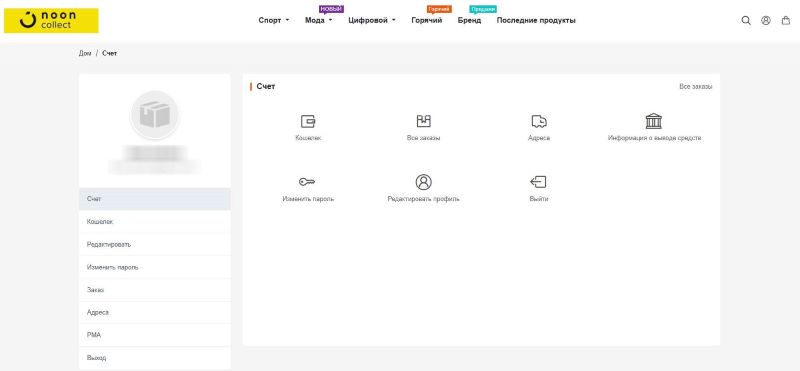Click the noon collect logo

coord(51,20)
